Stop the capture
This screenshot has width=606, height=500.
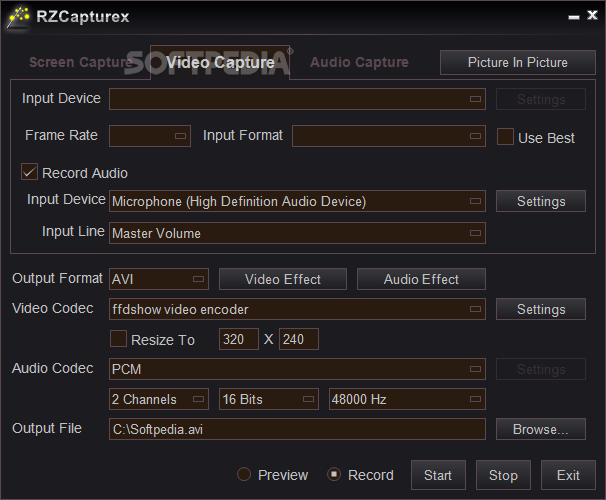click(x=503, y=475)
